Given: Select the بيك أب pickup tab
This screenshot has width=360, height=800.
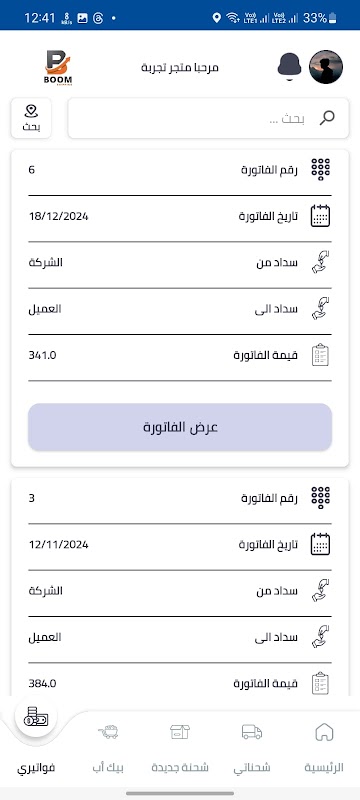Looking at the screenshot, I should pos(108,748).
